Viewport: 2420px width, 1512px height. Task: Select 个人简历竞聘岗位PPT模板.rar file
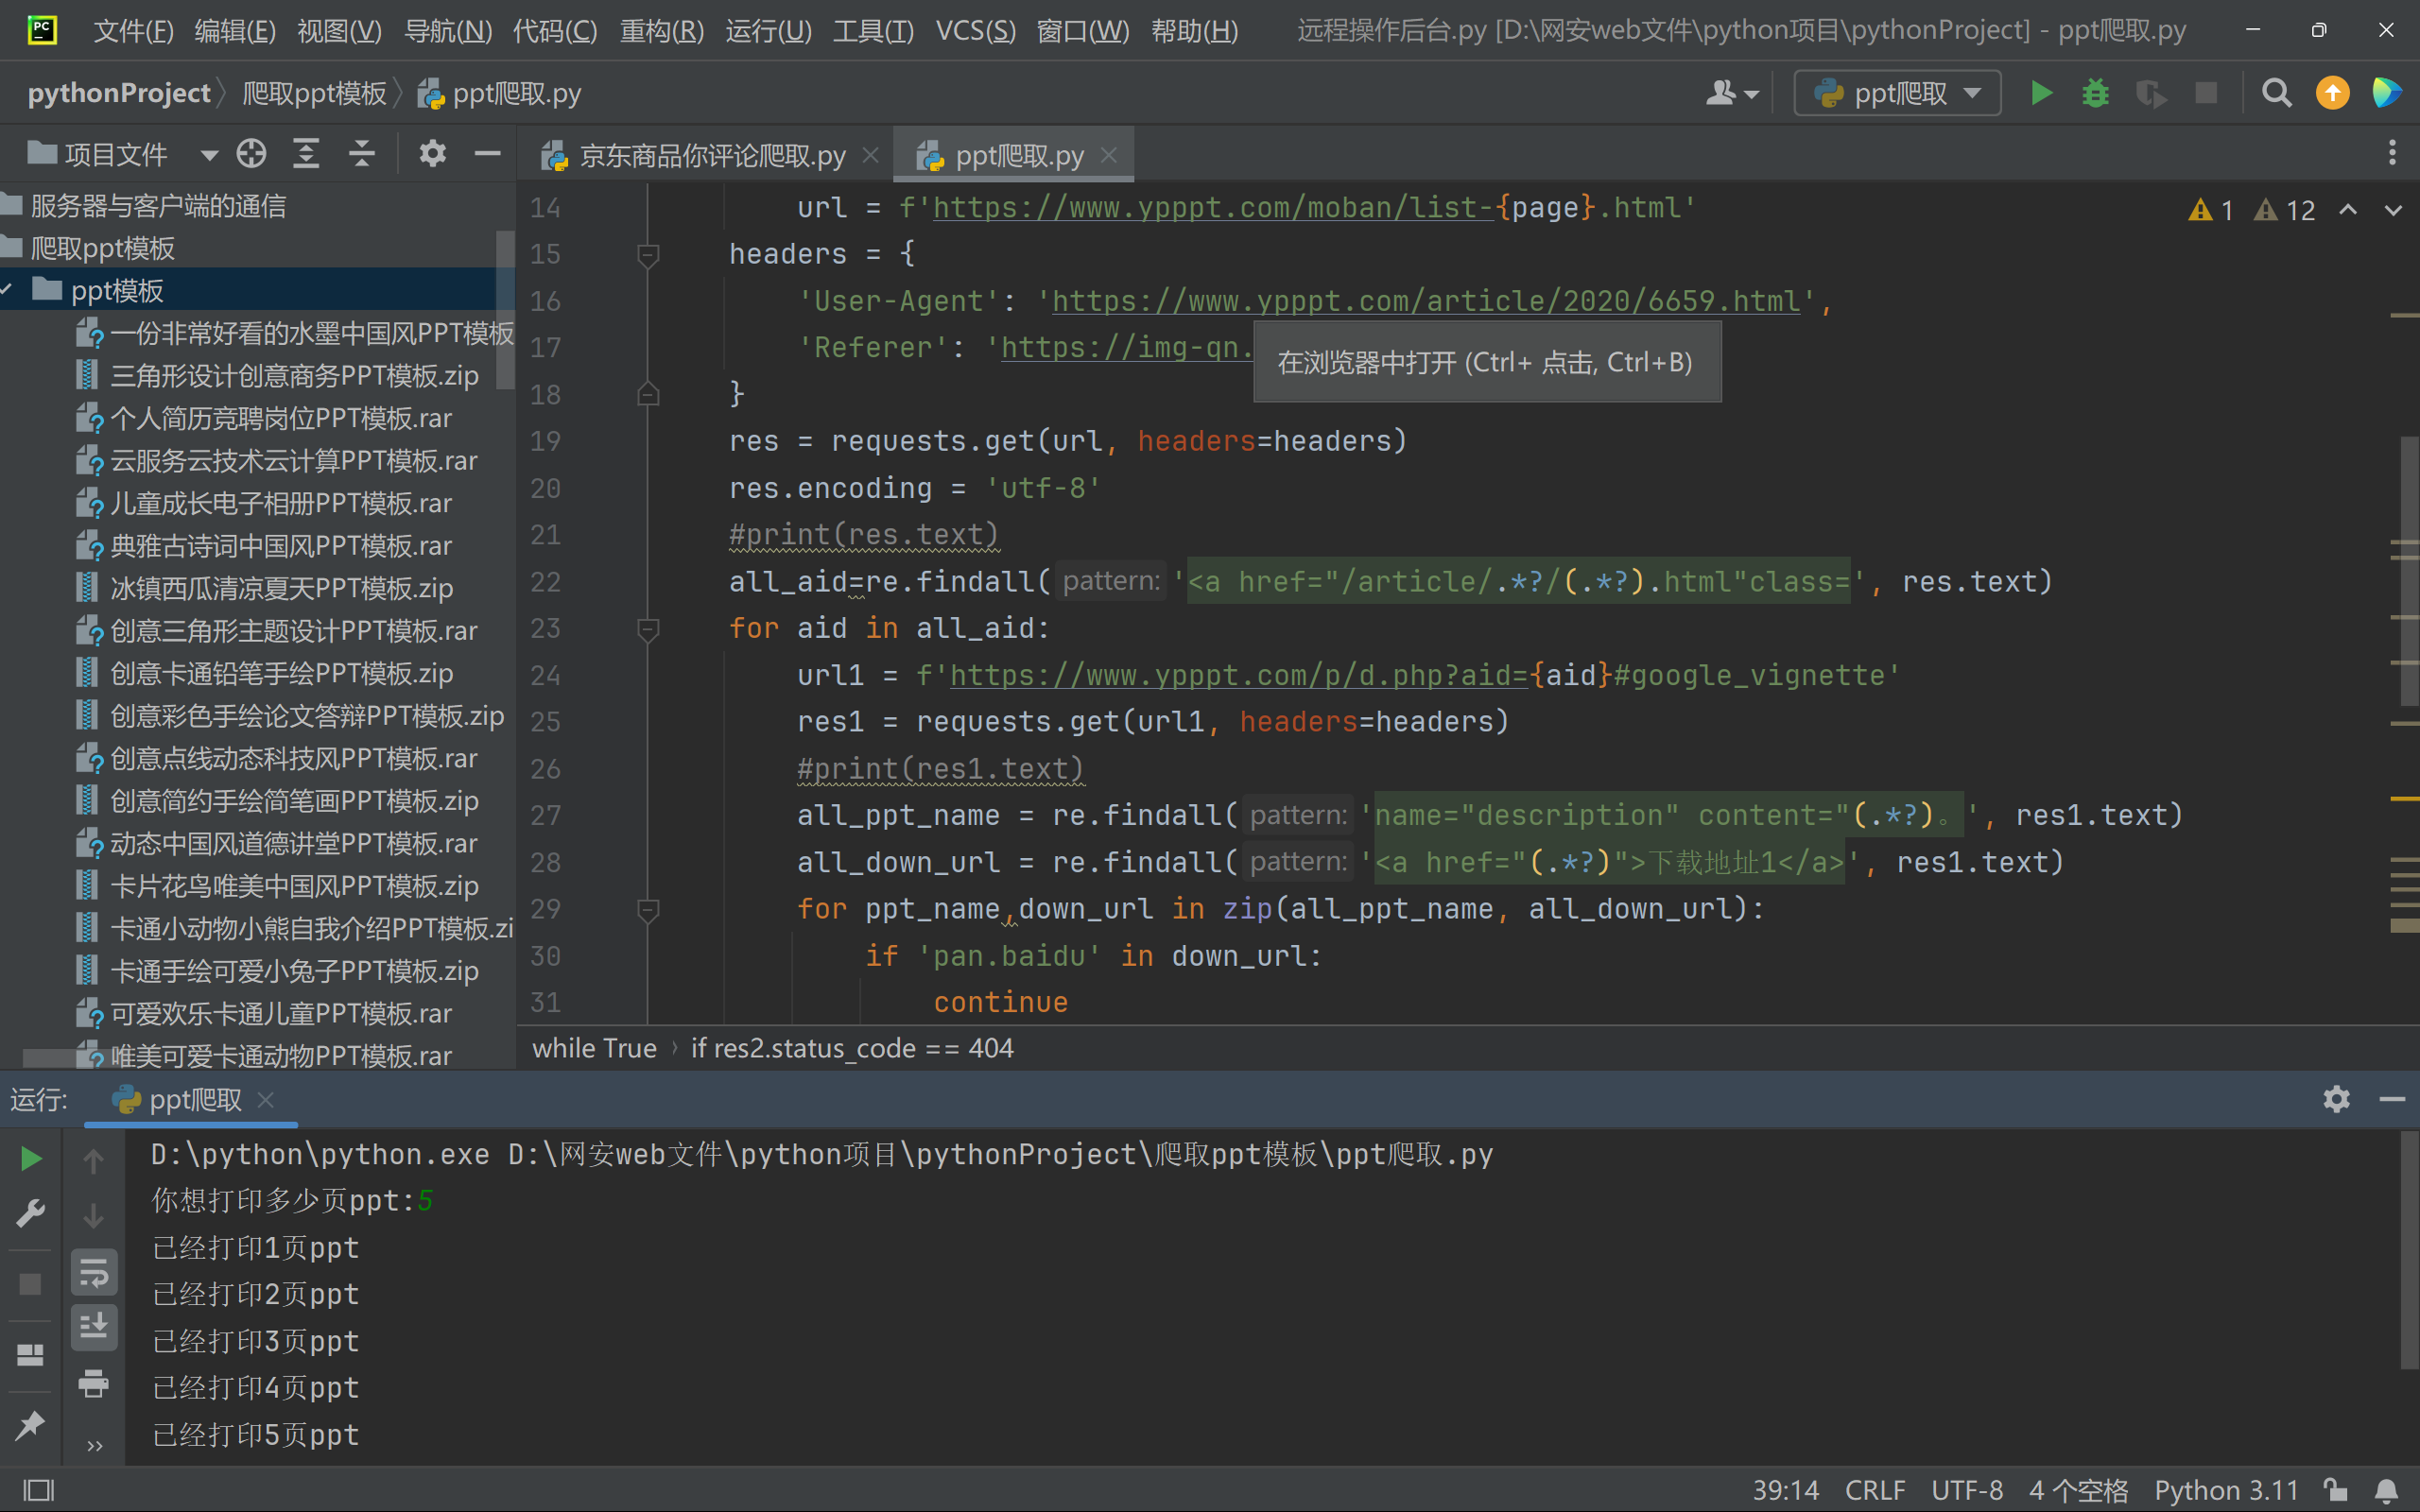coord(280,418)
